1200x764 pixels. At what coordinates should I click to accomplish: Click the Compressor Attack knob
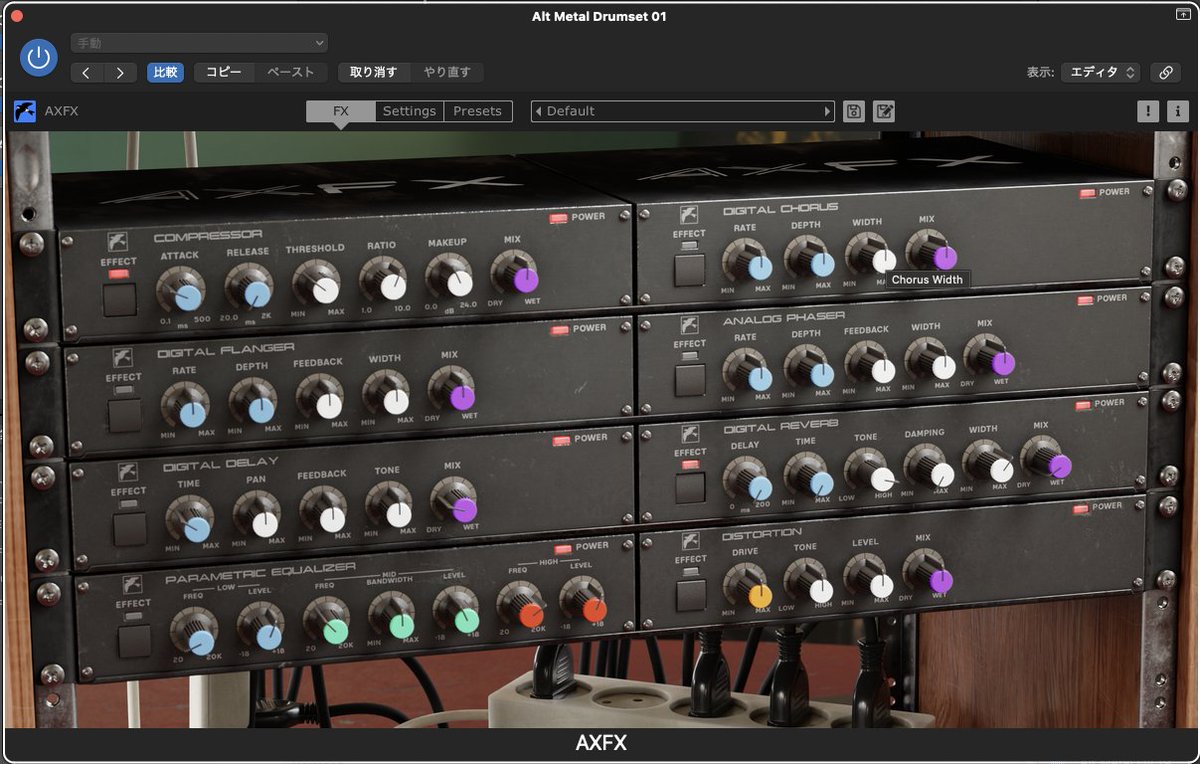click(x=182, y=290)
